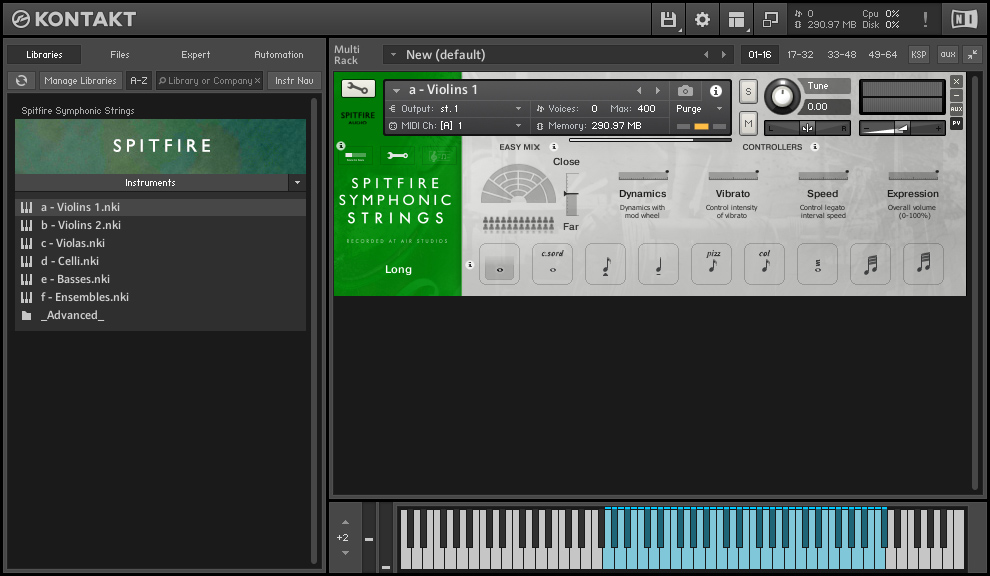Viewport: 990px width, 576px height.
Task: Select the con sordino articulation icon
Action: [552, 263]
